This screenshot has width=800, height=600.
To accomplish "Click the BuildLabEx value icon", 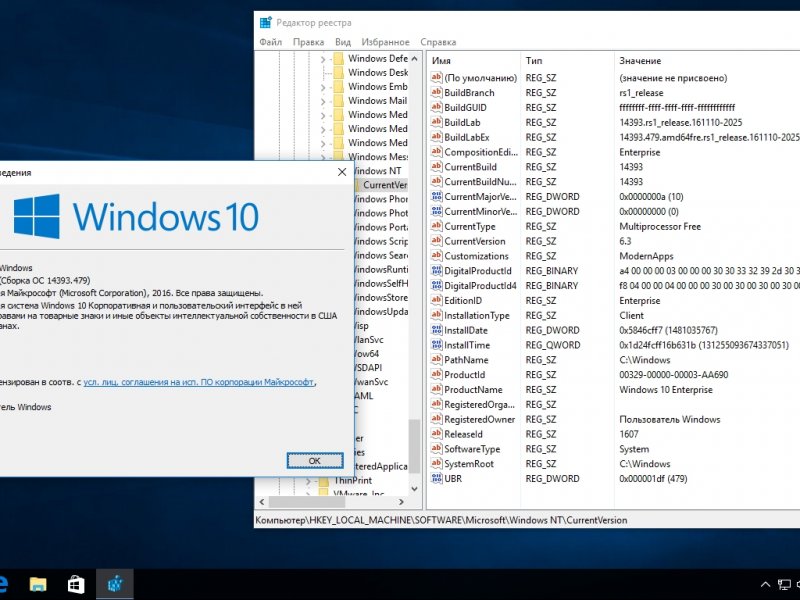I will coord(436,137).
